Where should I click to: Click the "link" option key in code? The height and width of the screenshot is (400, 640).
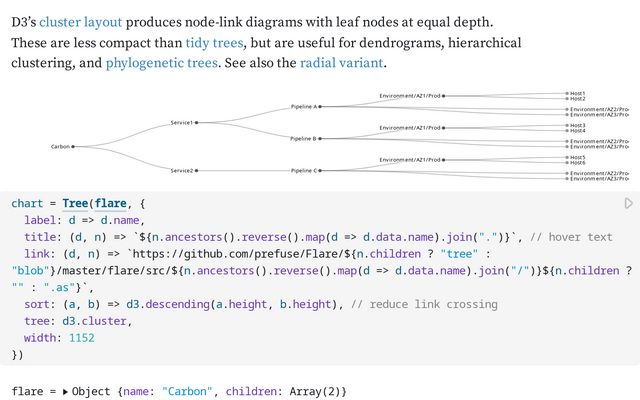click(x=37, y=254)
